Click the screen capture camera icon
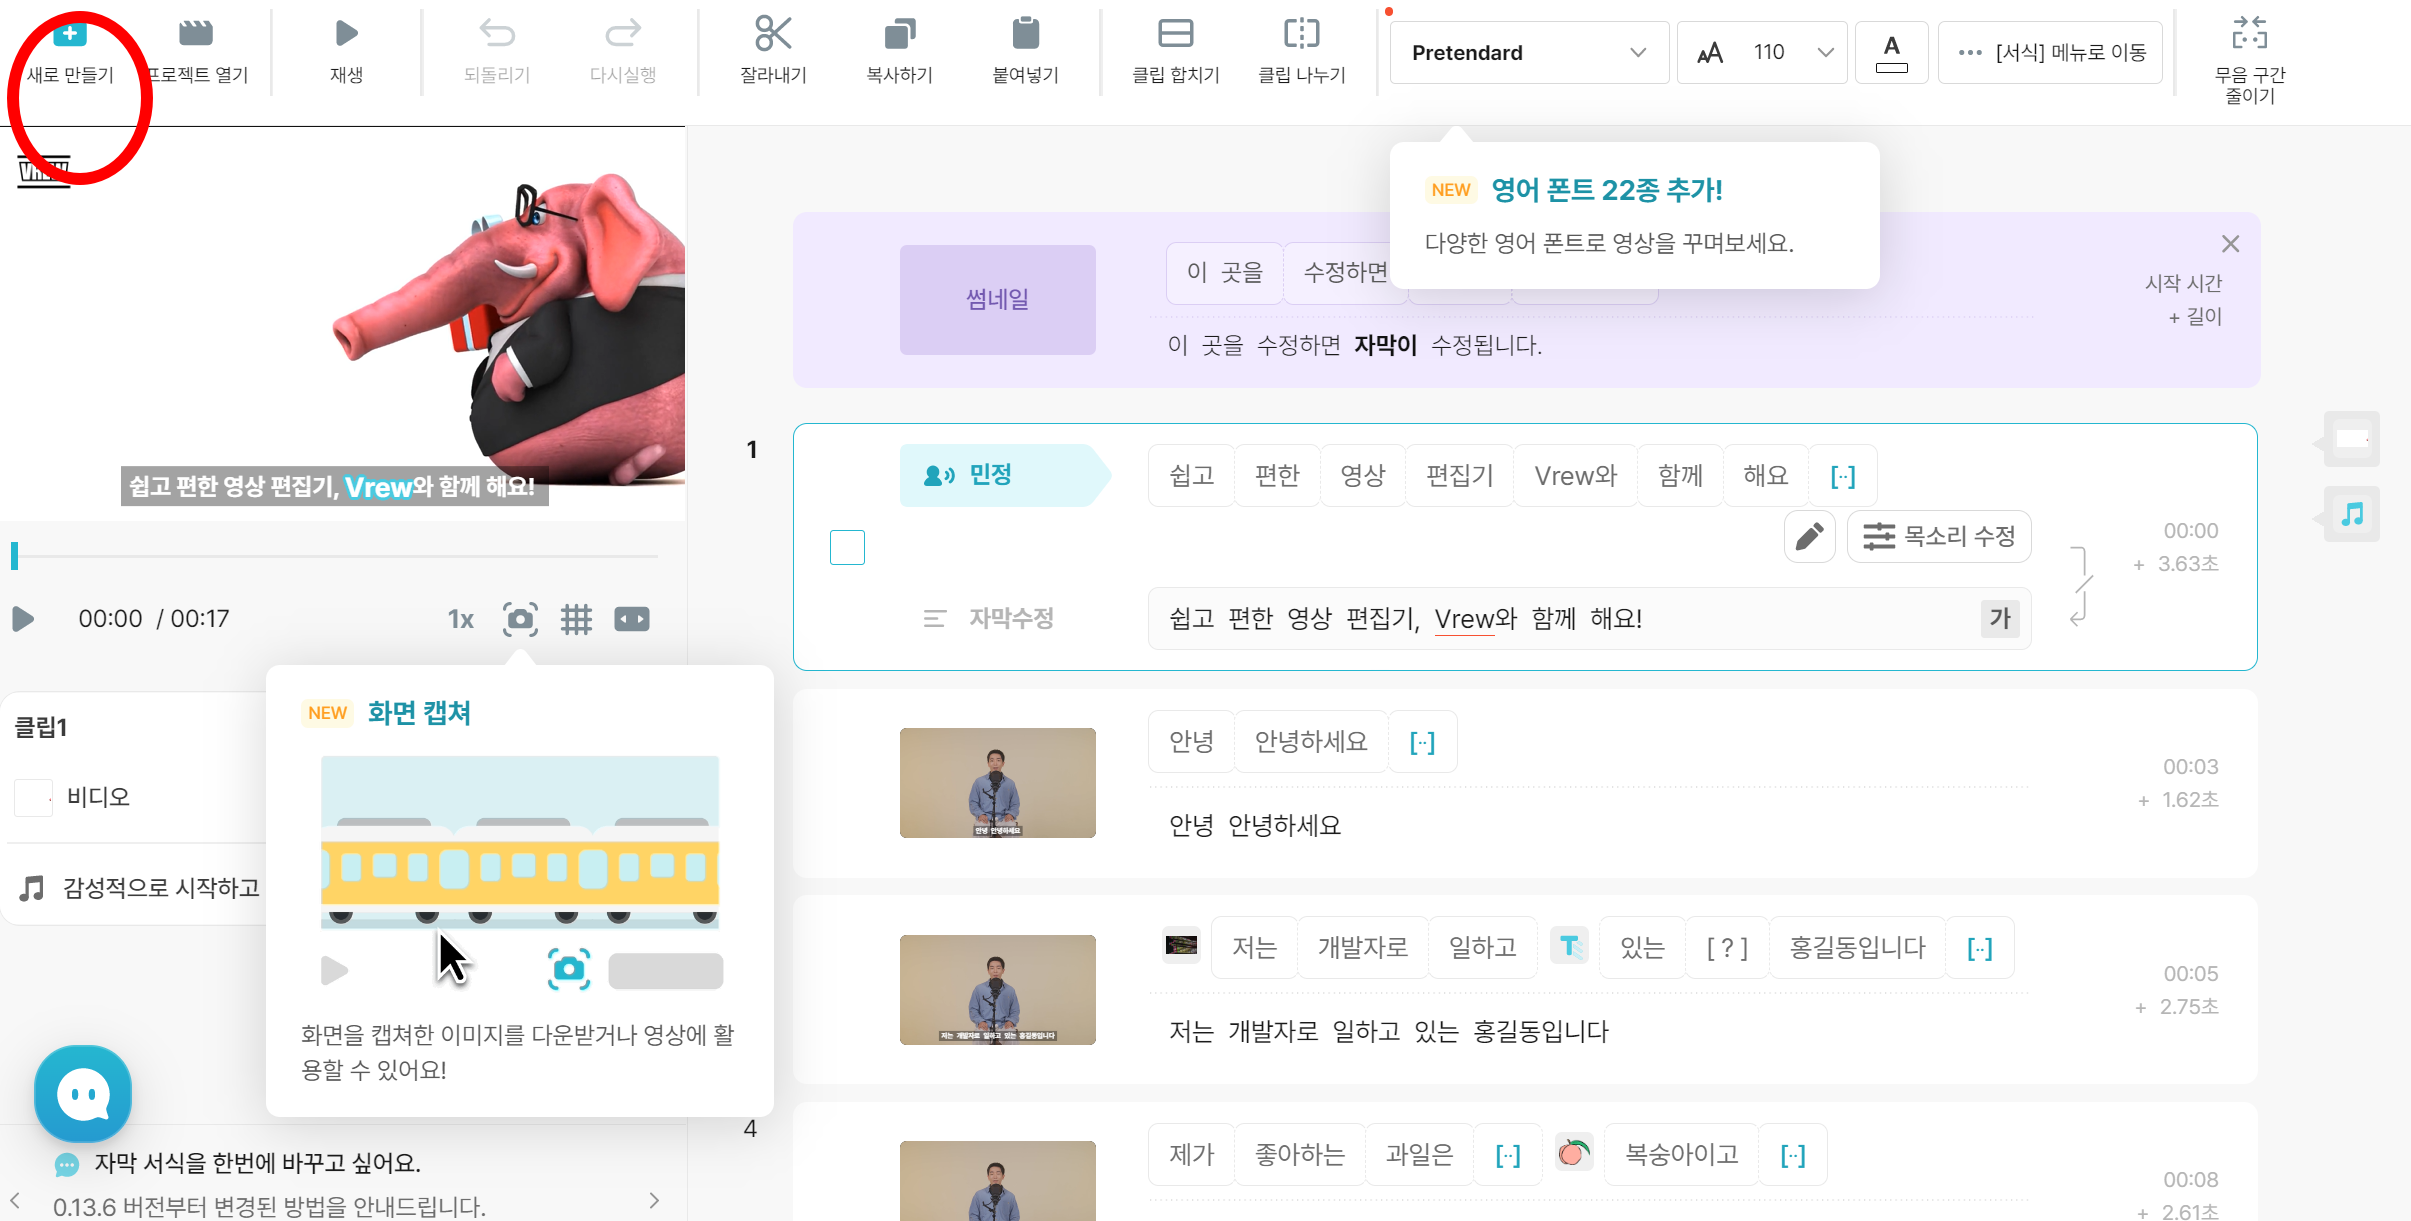The width and height of the screenshot is (2411, 1221). coord(520,619)
